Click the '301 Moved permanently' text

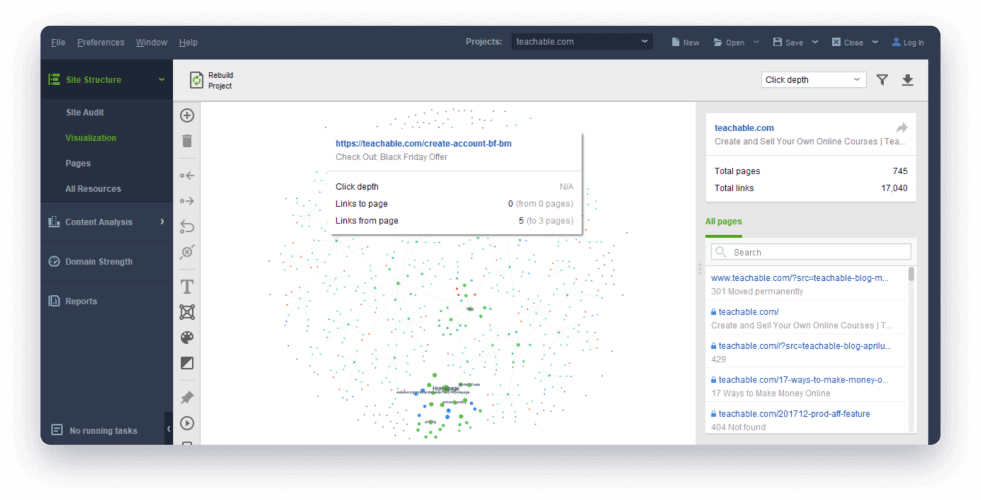click(757, 292)
